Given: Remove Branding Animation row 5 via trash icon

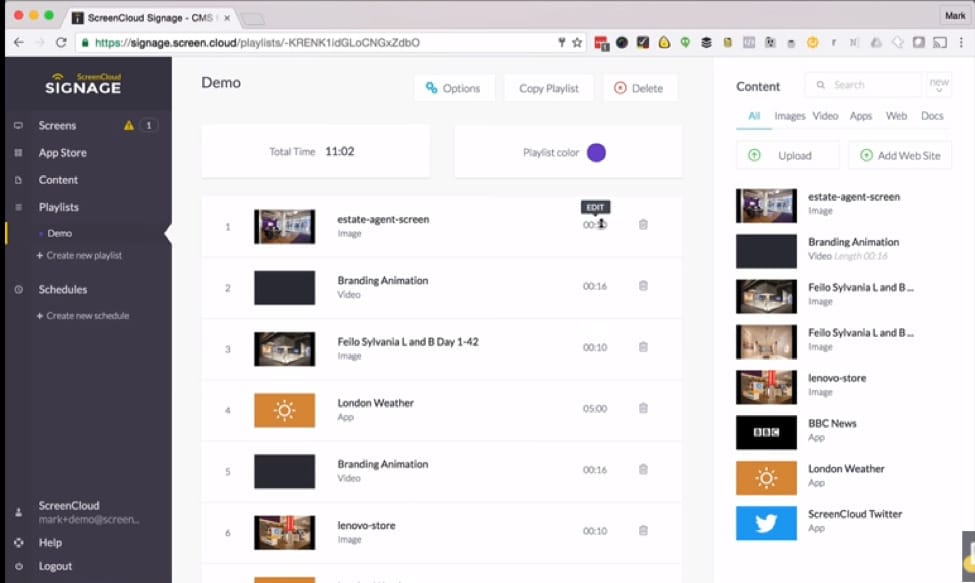Looking at the screenshot, I should [x=643, y=469].
